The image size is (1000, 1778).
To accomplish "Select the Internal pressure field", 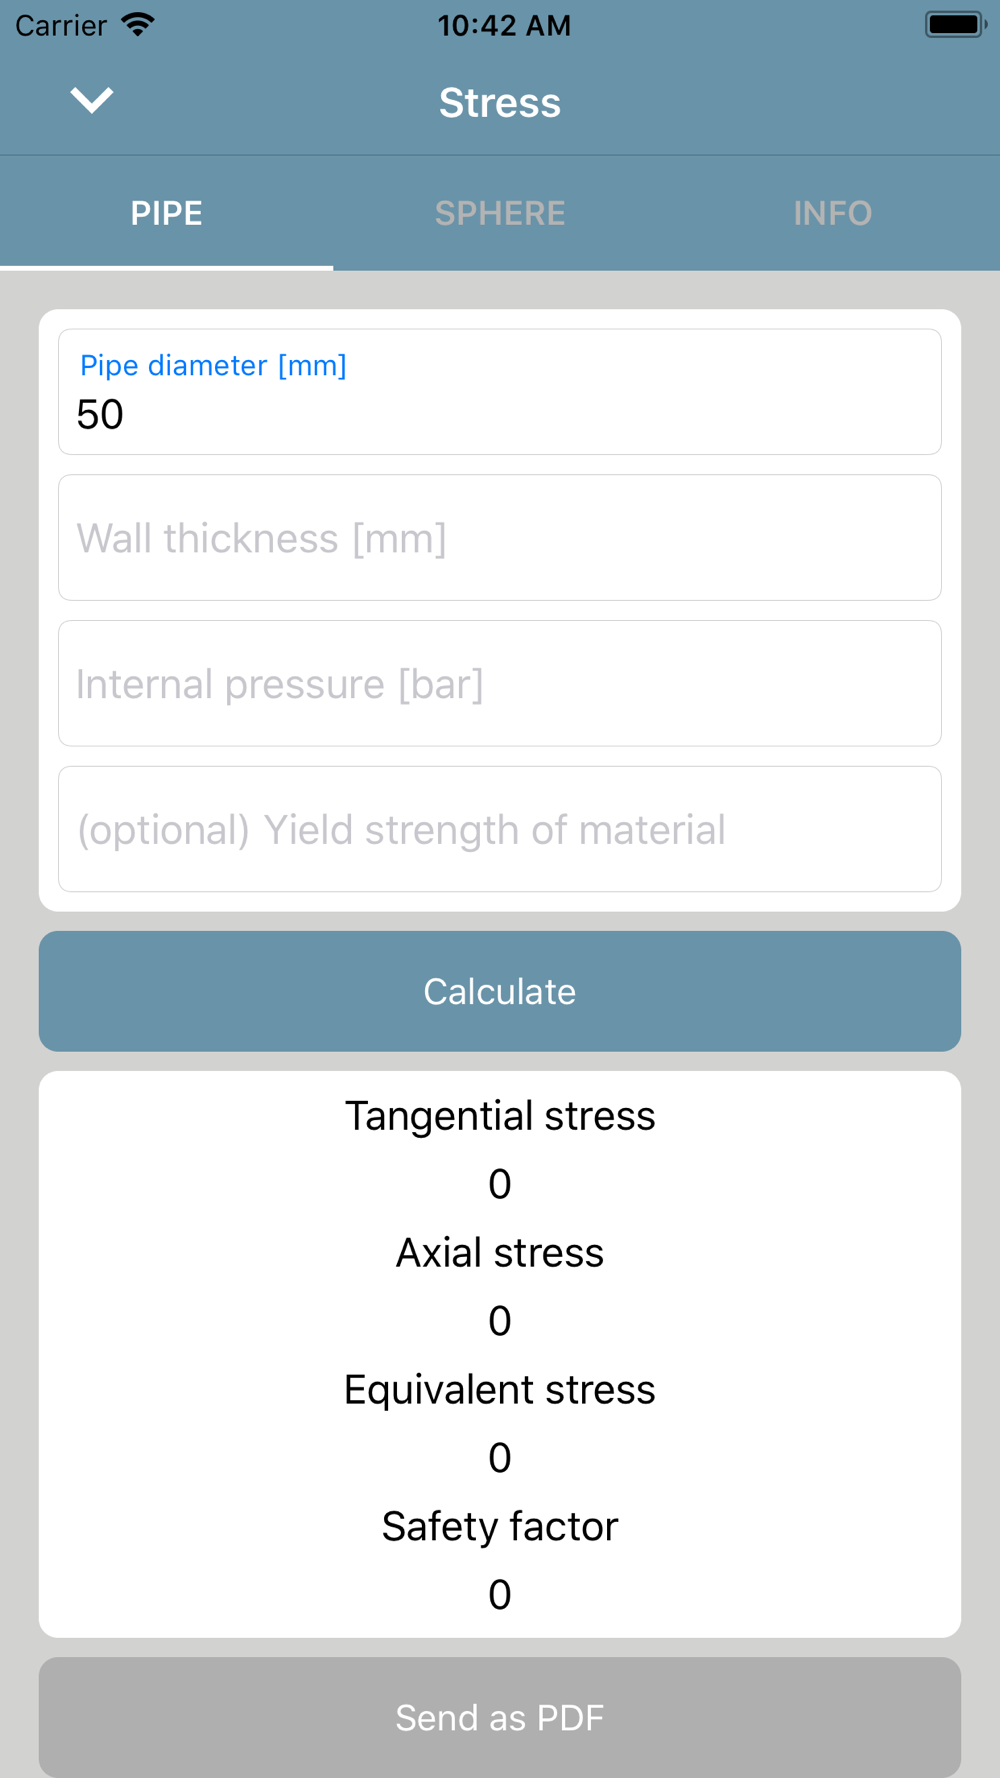I will 500,684.
